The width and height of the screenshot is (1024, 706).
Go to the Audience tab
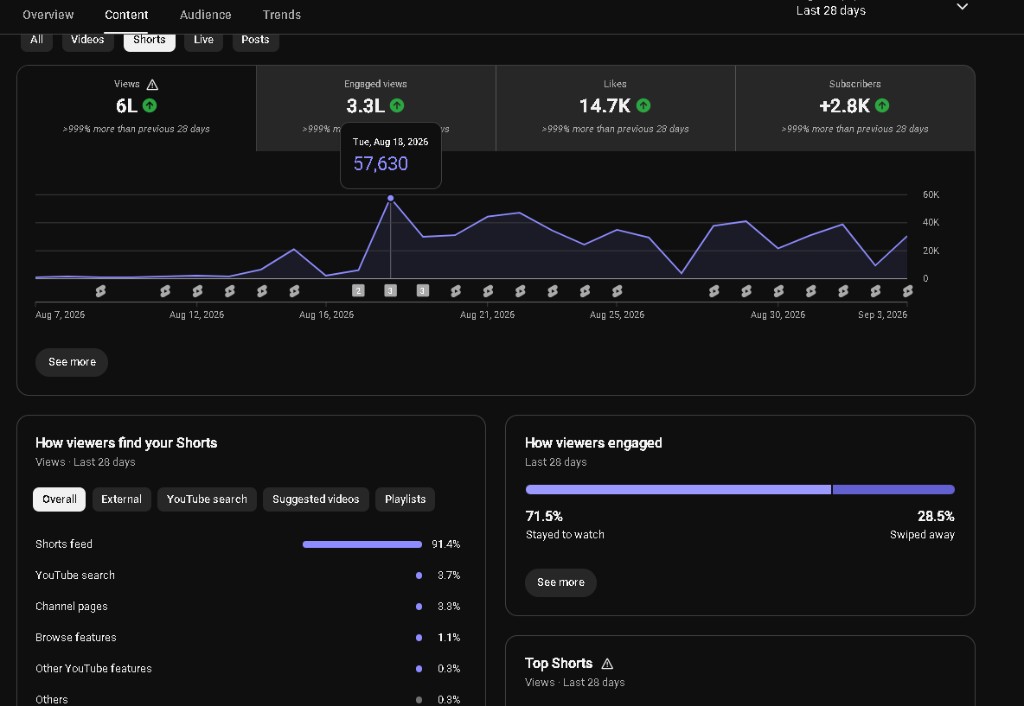click(x=206, y=14)
